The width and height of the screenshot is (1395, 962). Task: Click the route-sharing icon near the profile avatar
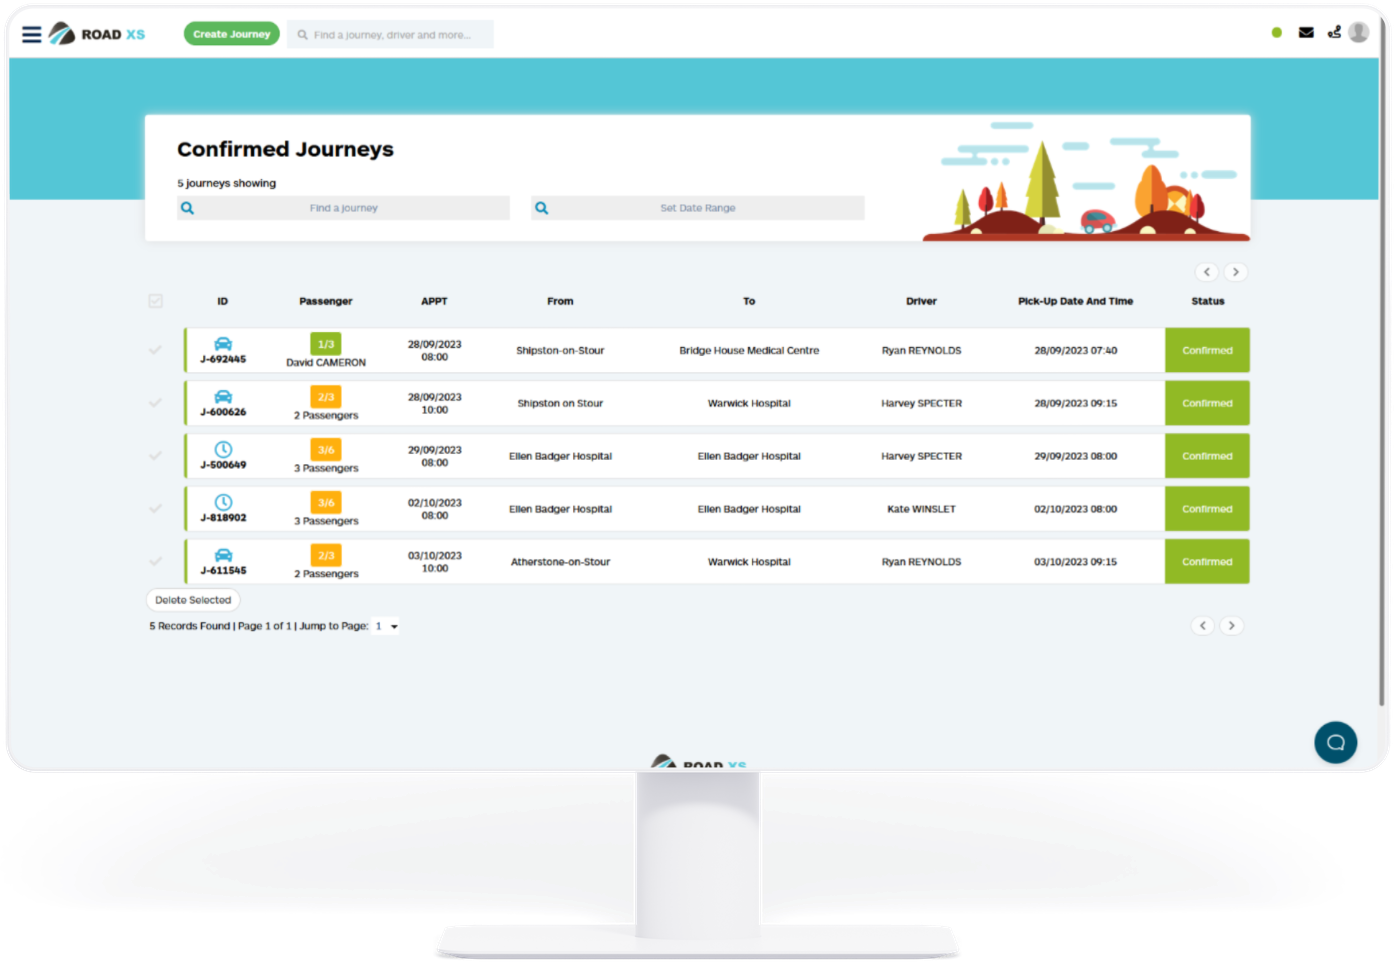1332,33
